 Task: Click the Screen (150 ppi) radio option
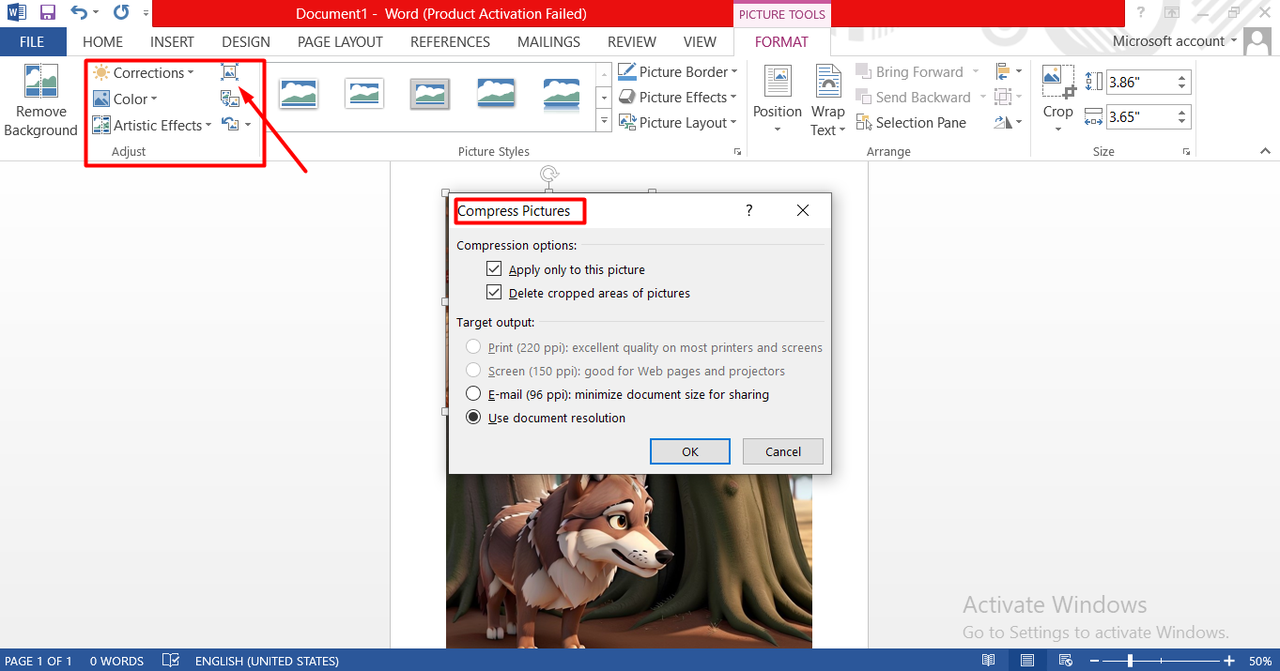474,371
